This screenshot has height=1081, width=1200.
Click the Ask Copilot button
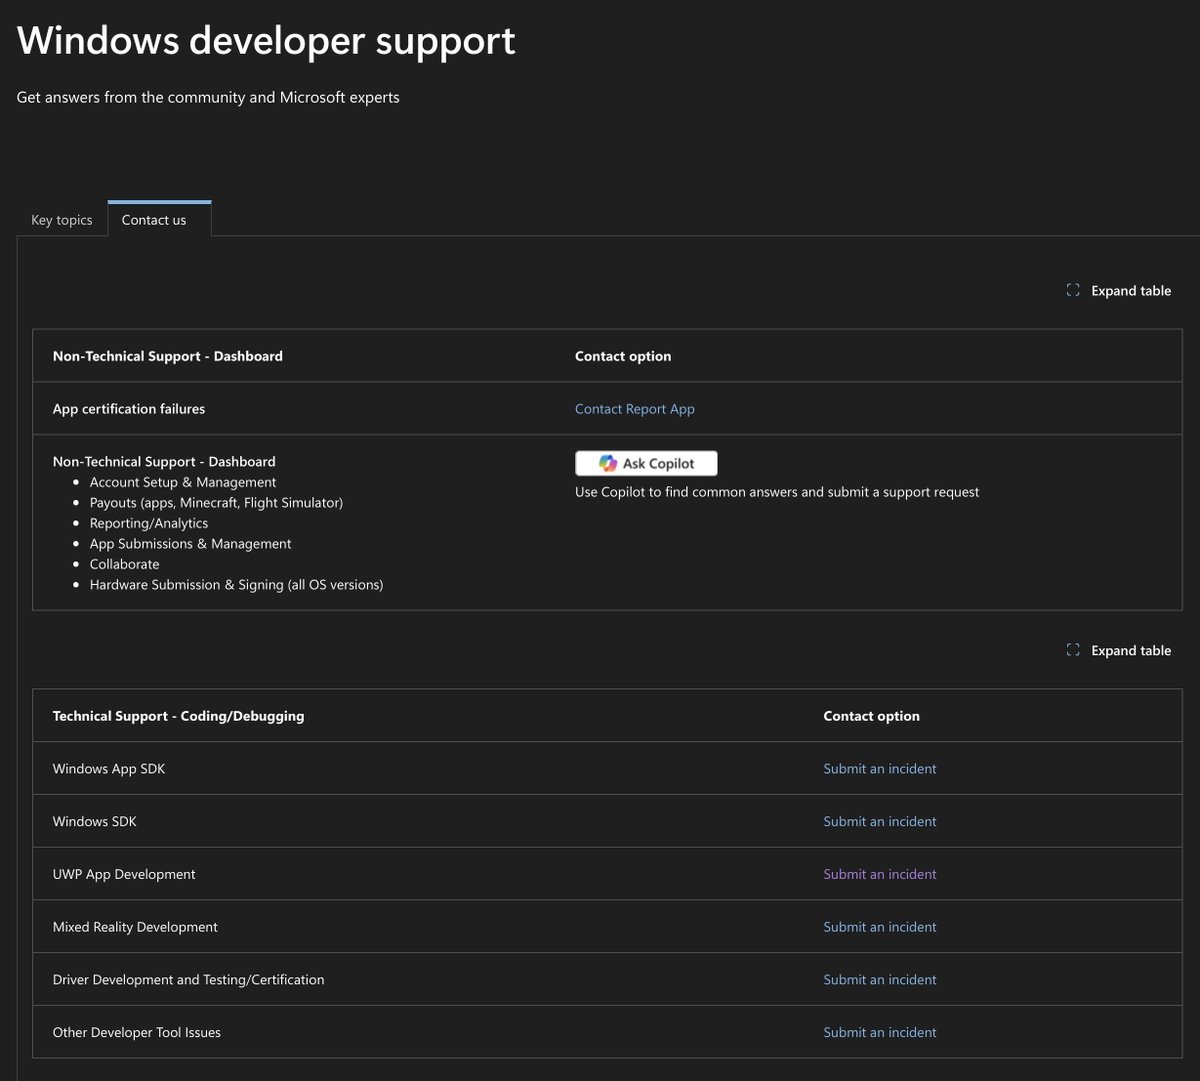(646, 463)
